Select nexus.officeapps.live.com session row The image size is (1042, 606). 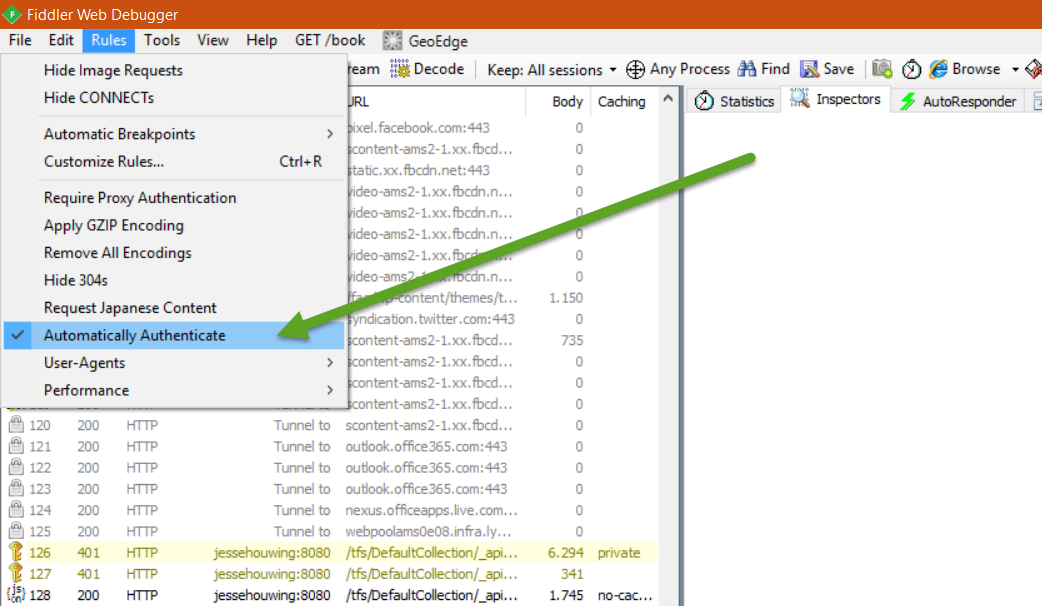click(332, 510)
